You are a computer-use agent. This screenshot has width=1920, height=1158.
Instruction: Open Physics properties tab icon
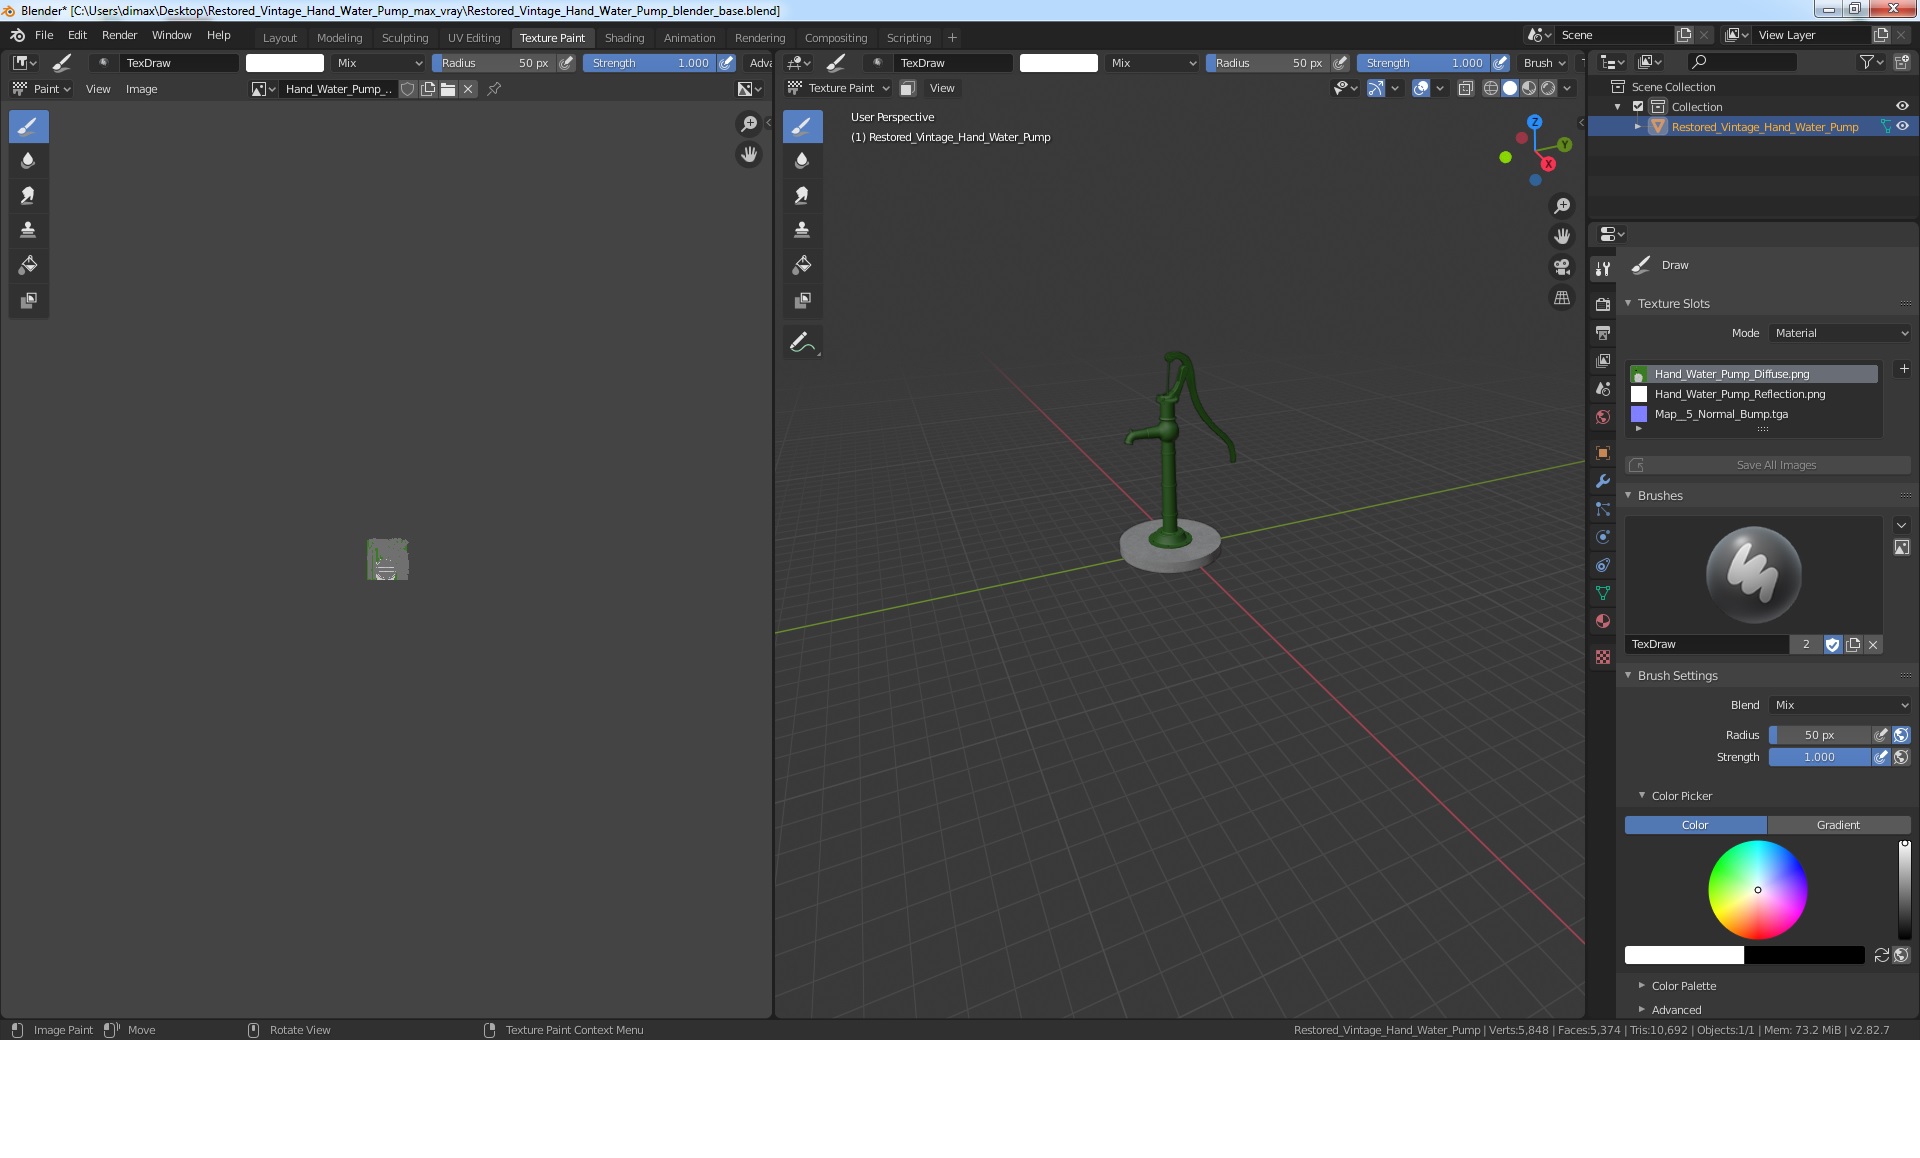pyautogui.click(x=1603, y=537)
